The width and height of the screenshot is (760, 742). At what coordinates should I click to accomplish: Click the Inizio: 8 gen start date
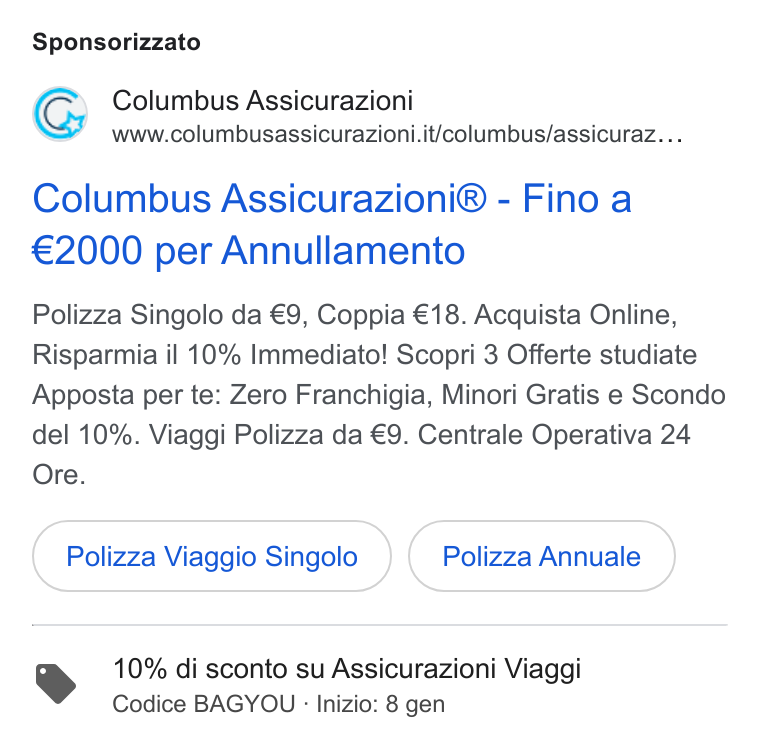point(380,704)
